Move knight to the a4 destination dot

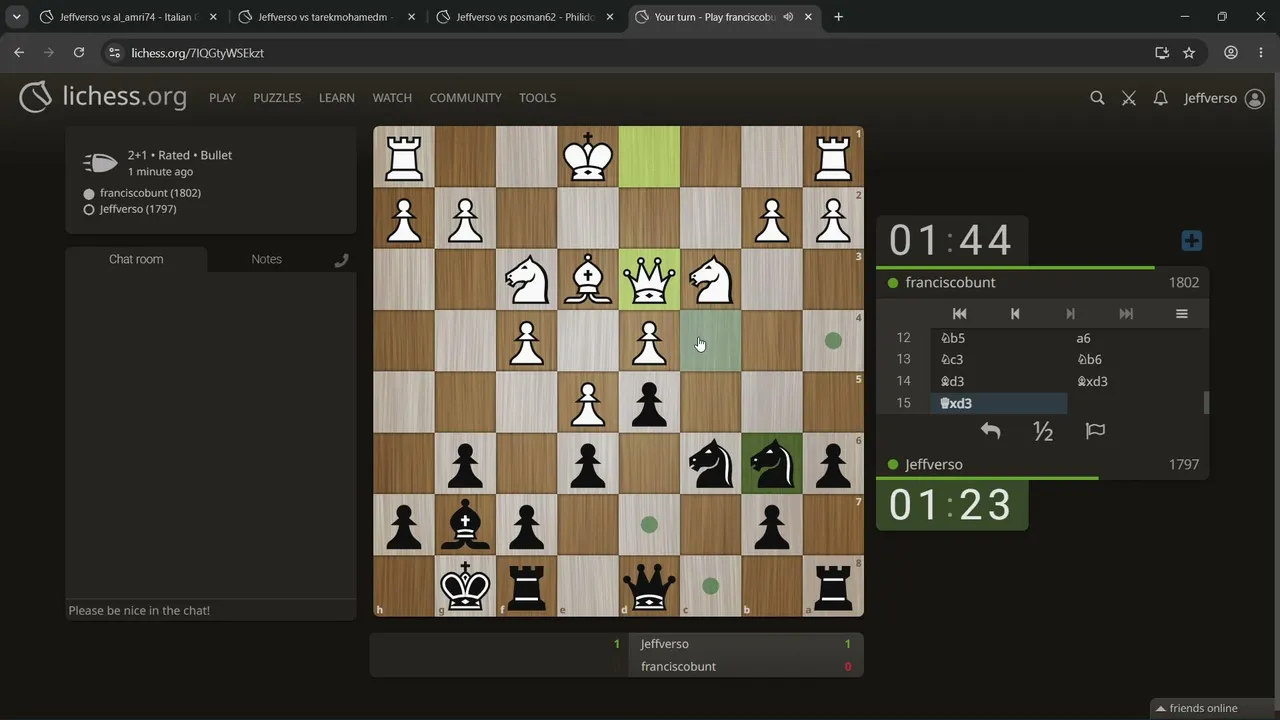(833, 341)
